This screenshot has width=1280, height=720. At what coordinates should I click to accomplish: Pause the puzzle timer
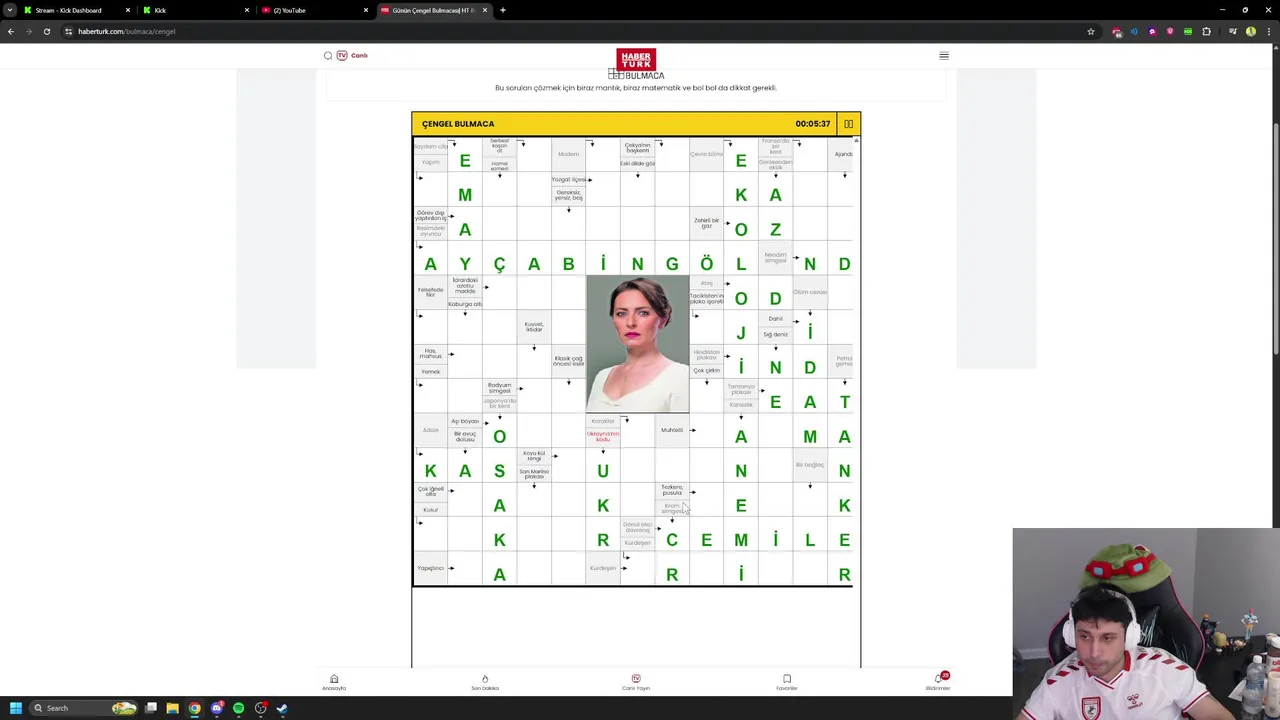[x=848, y=124]
